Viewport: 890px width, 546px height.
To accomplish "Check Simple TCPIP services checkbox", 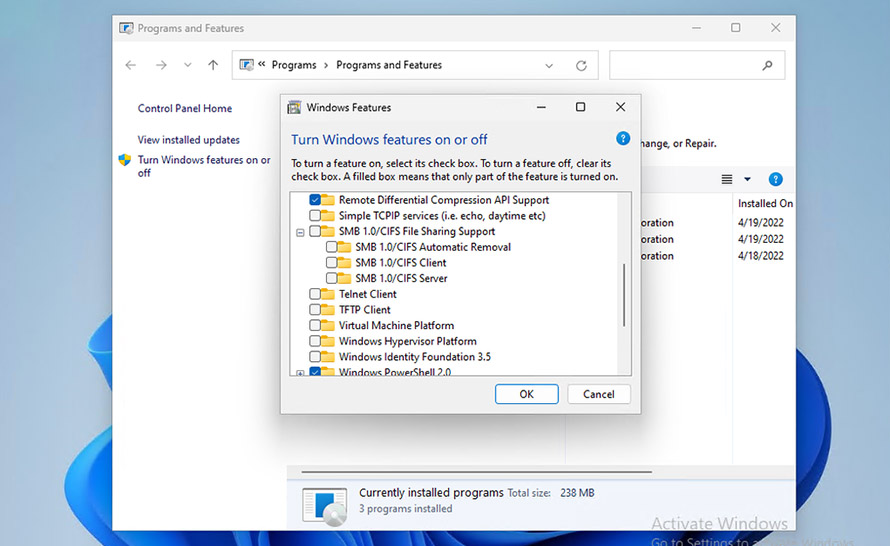I will coord(315,216).
